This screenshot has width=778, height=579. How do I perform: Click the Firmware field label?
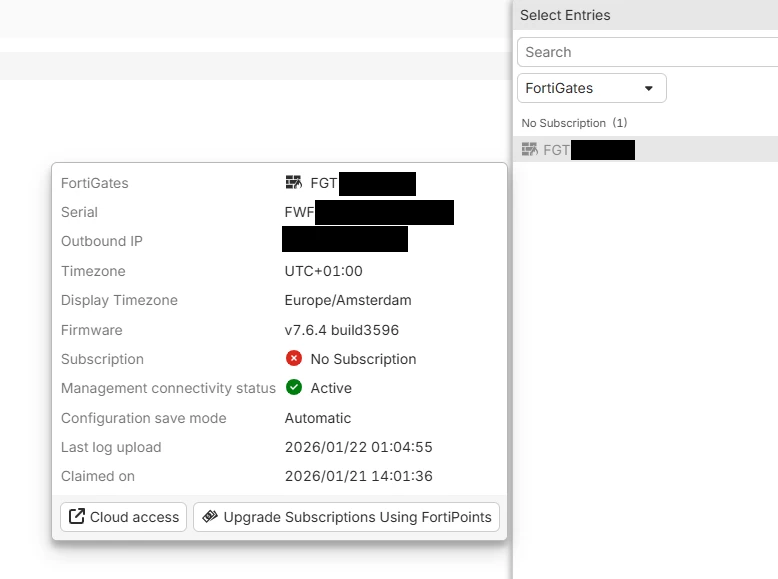coord(92,330)
